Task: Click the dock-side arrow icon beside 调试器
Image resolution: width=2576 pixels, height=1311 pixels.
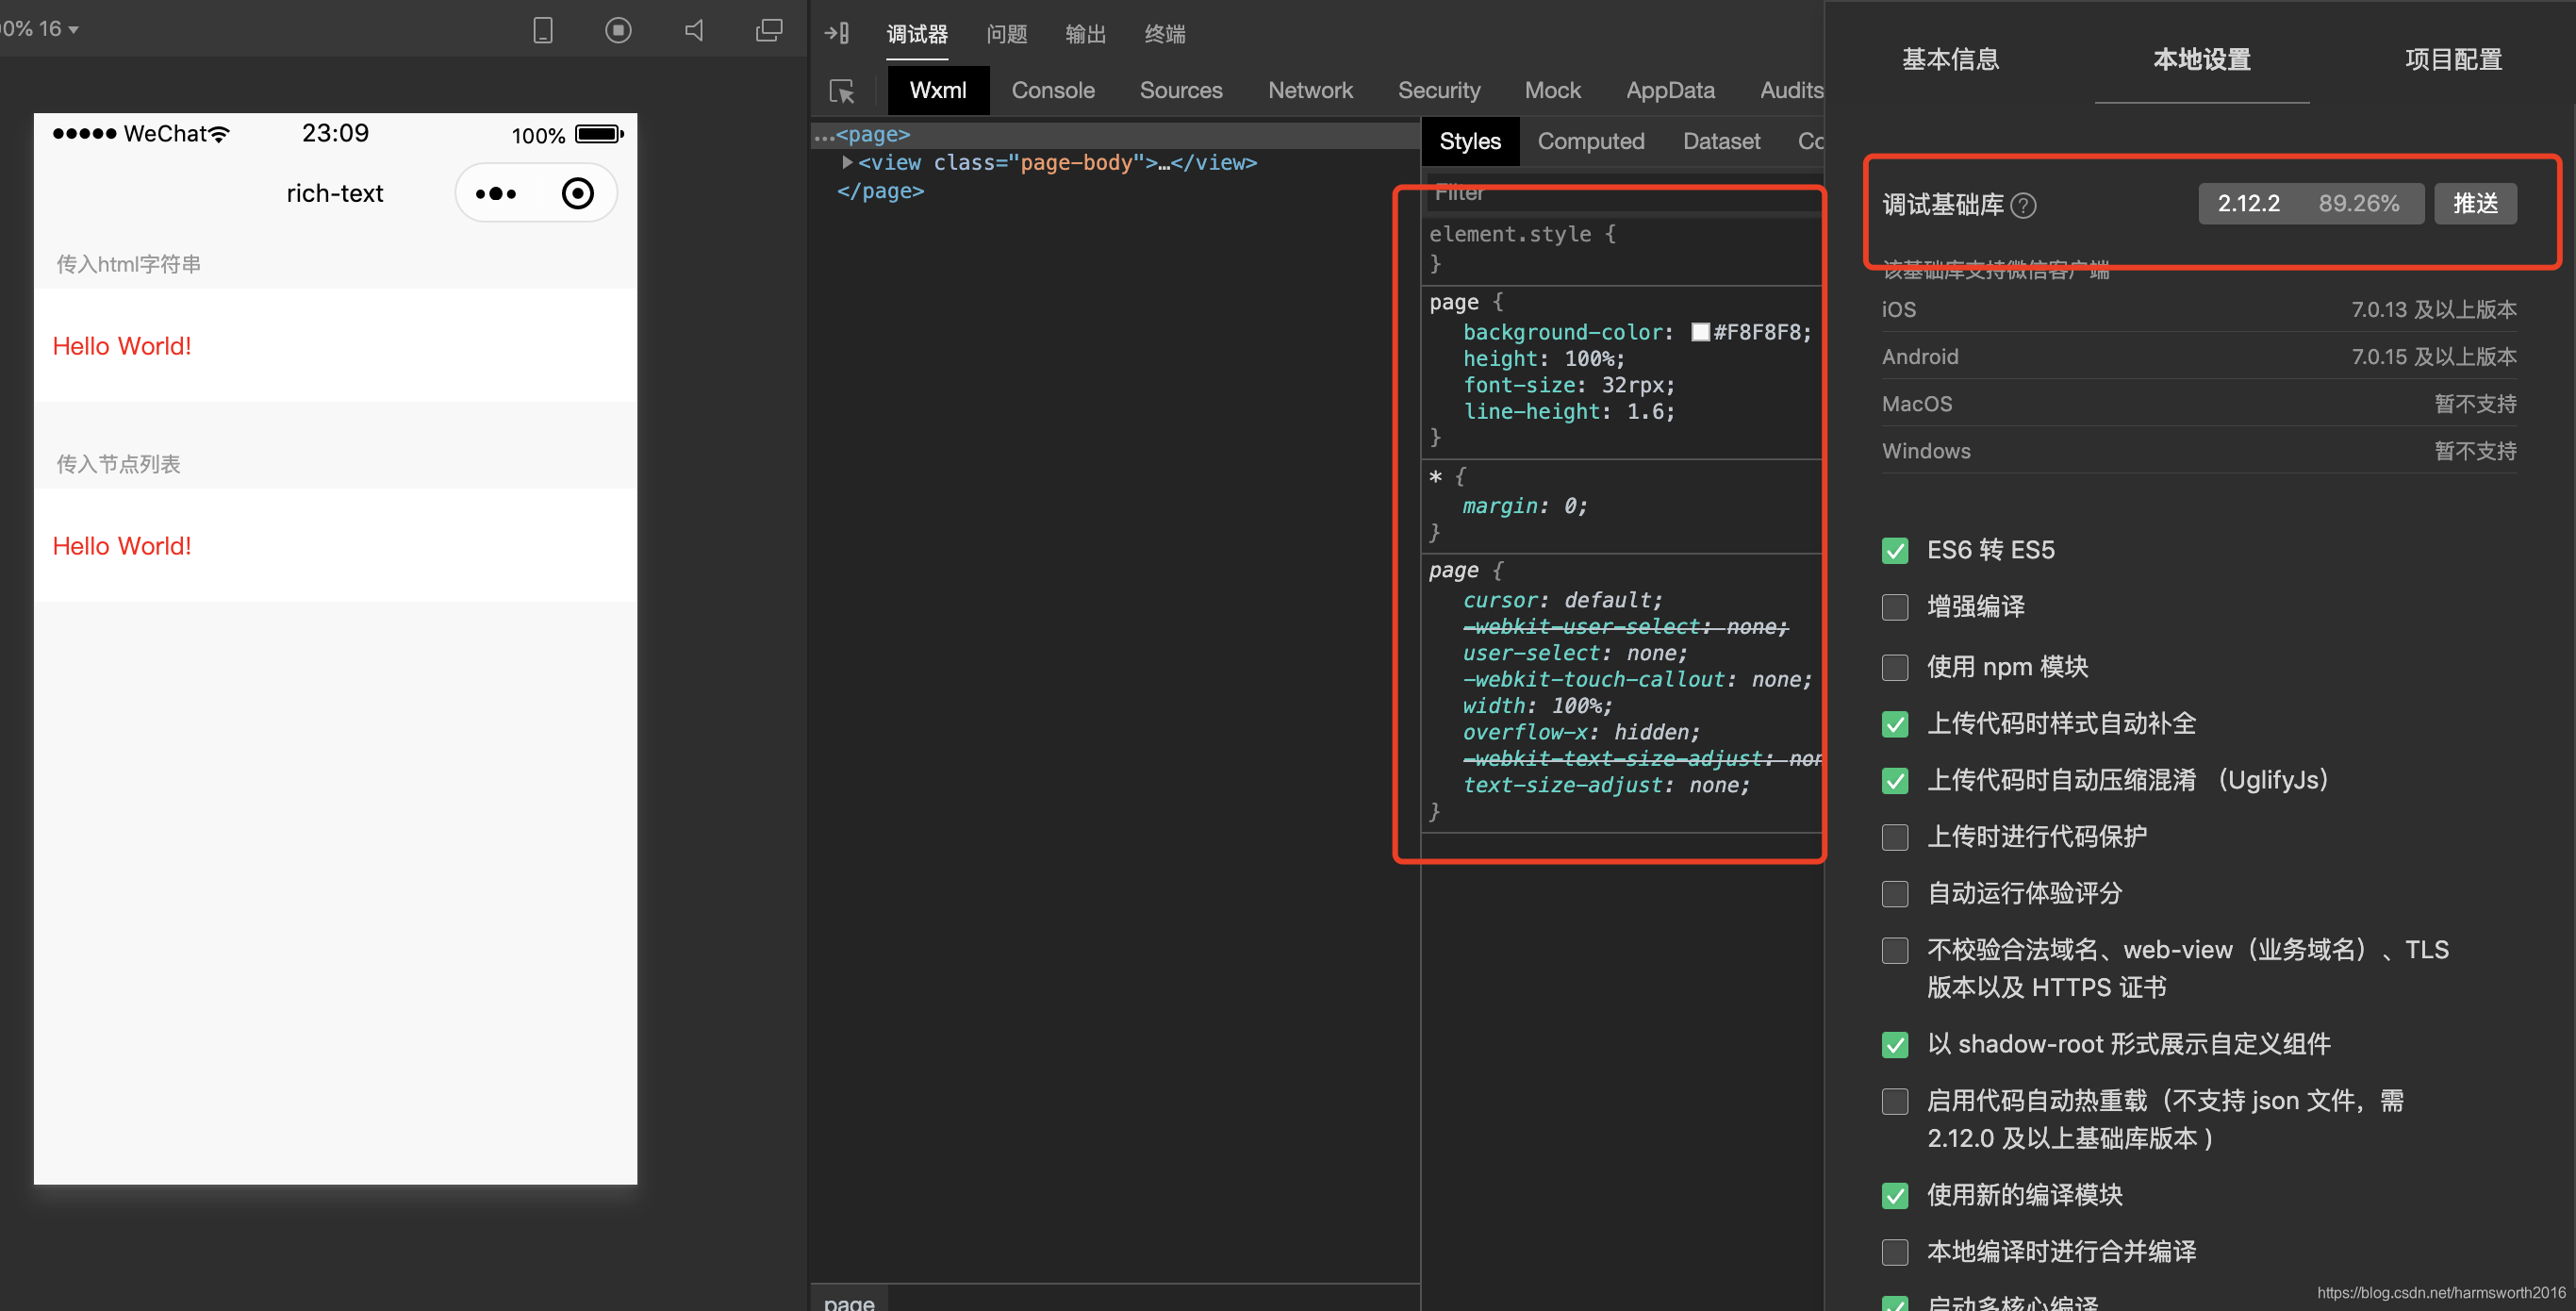Action: [836, 33]
